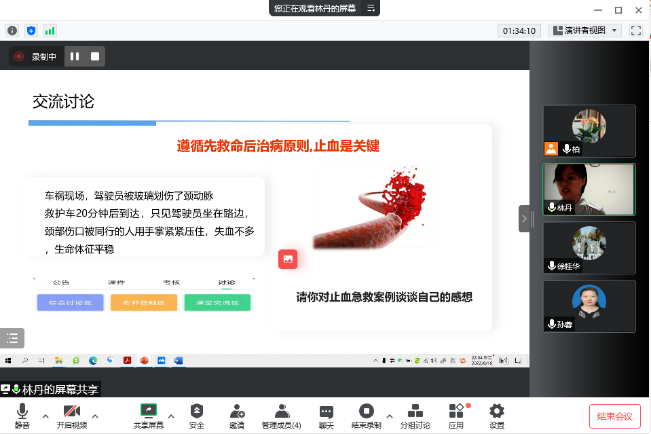Collapse the participant video sidebar arrow
Image resolution: width=651 pixels, height=434 pixels.
point(525,218)
